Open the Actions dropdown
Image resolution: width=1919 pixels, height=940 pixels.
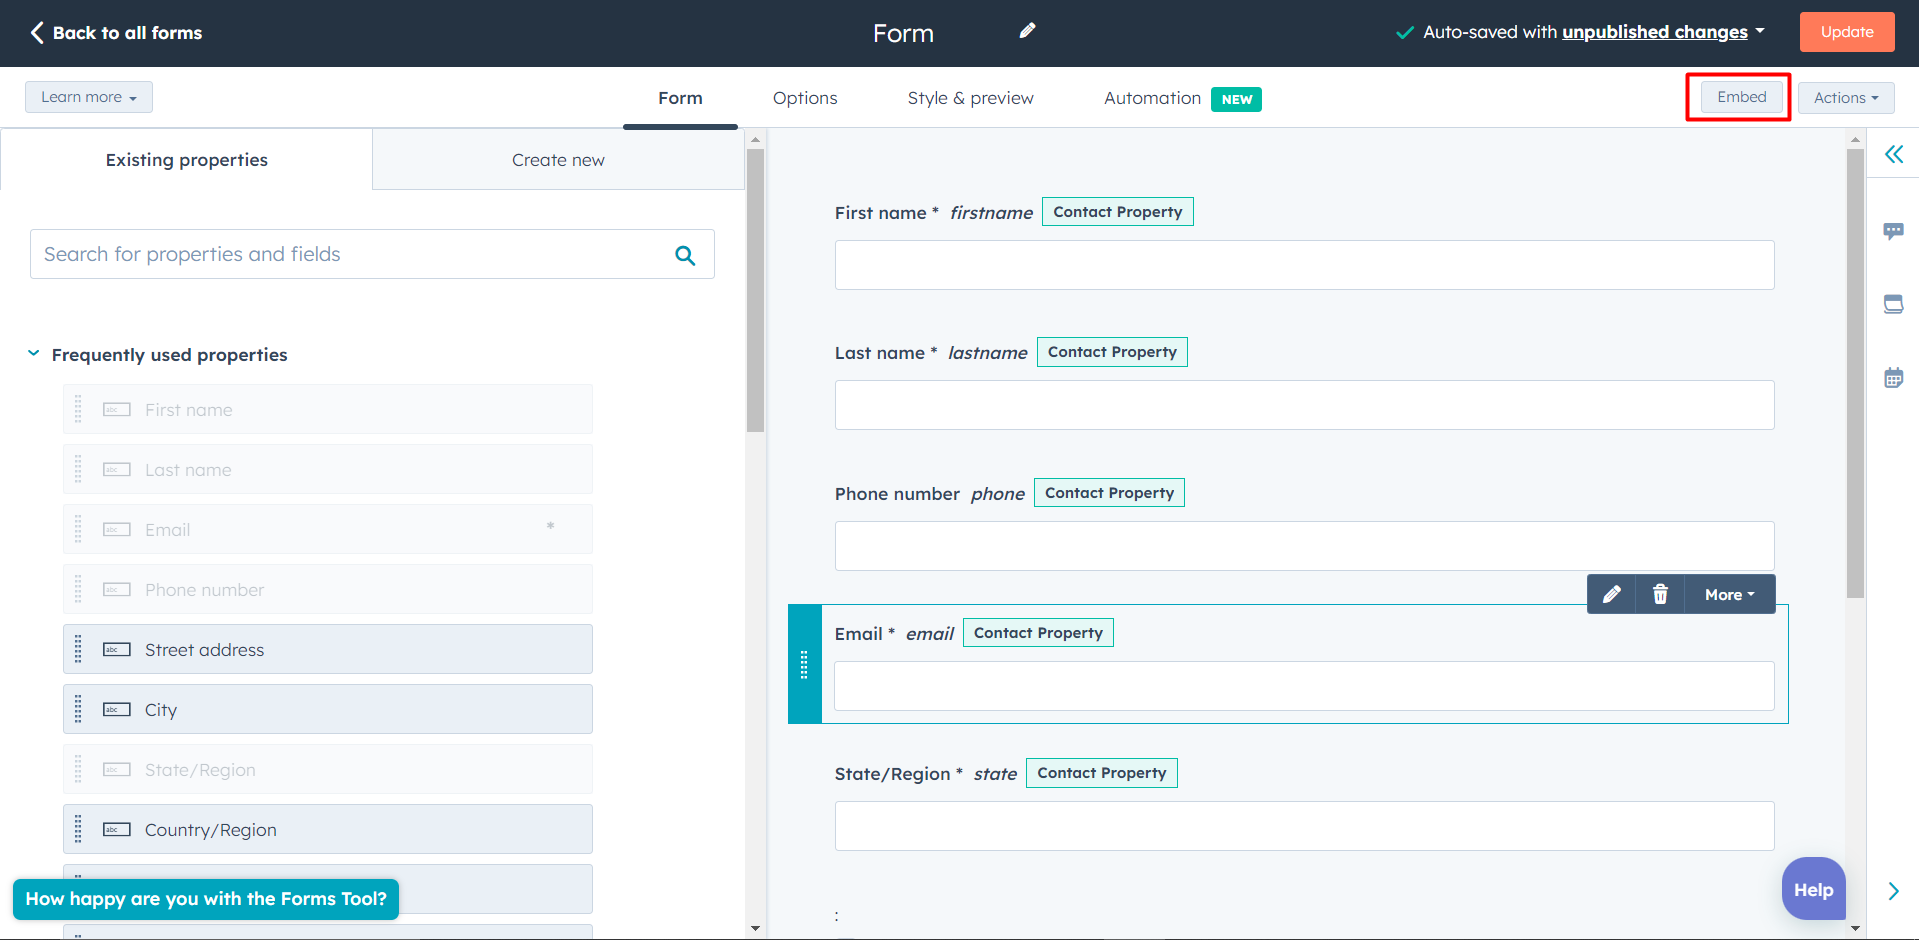click(1845, 97)
